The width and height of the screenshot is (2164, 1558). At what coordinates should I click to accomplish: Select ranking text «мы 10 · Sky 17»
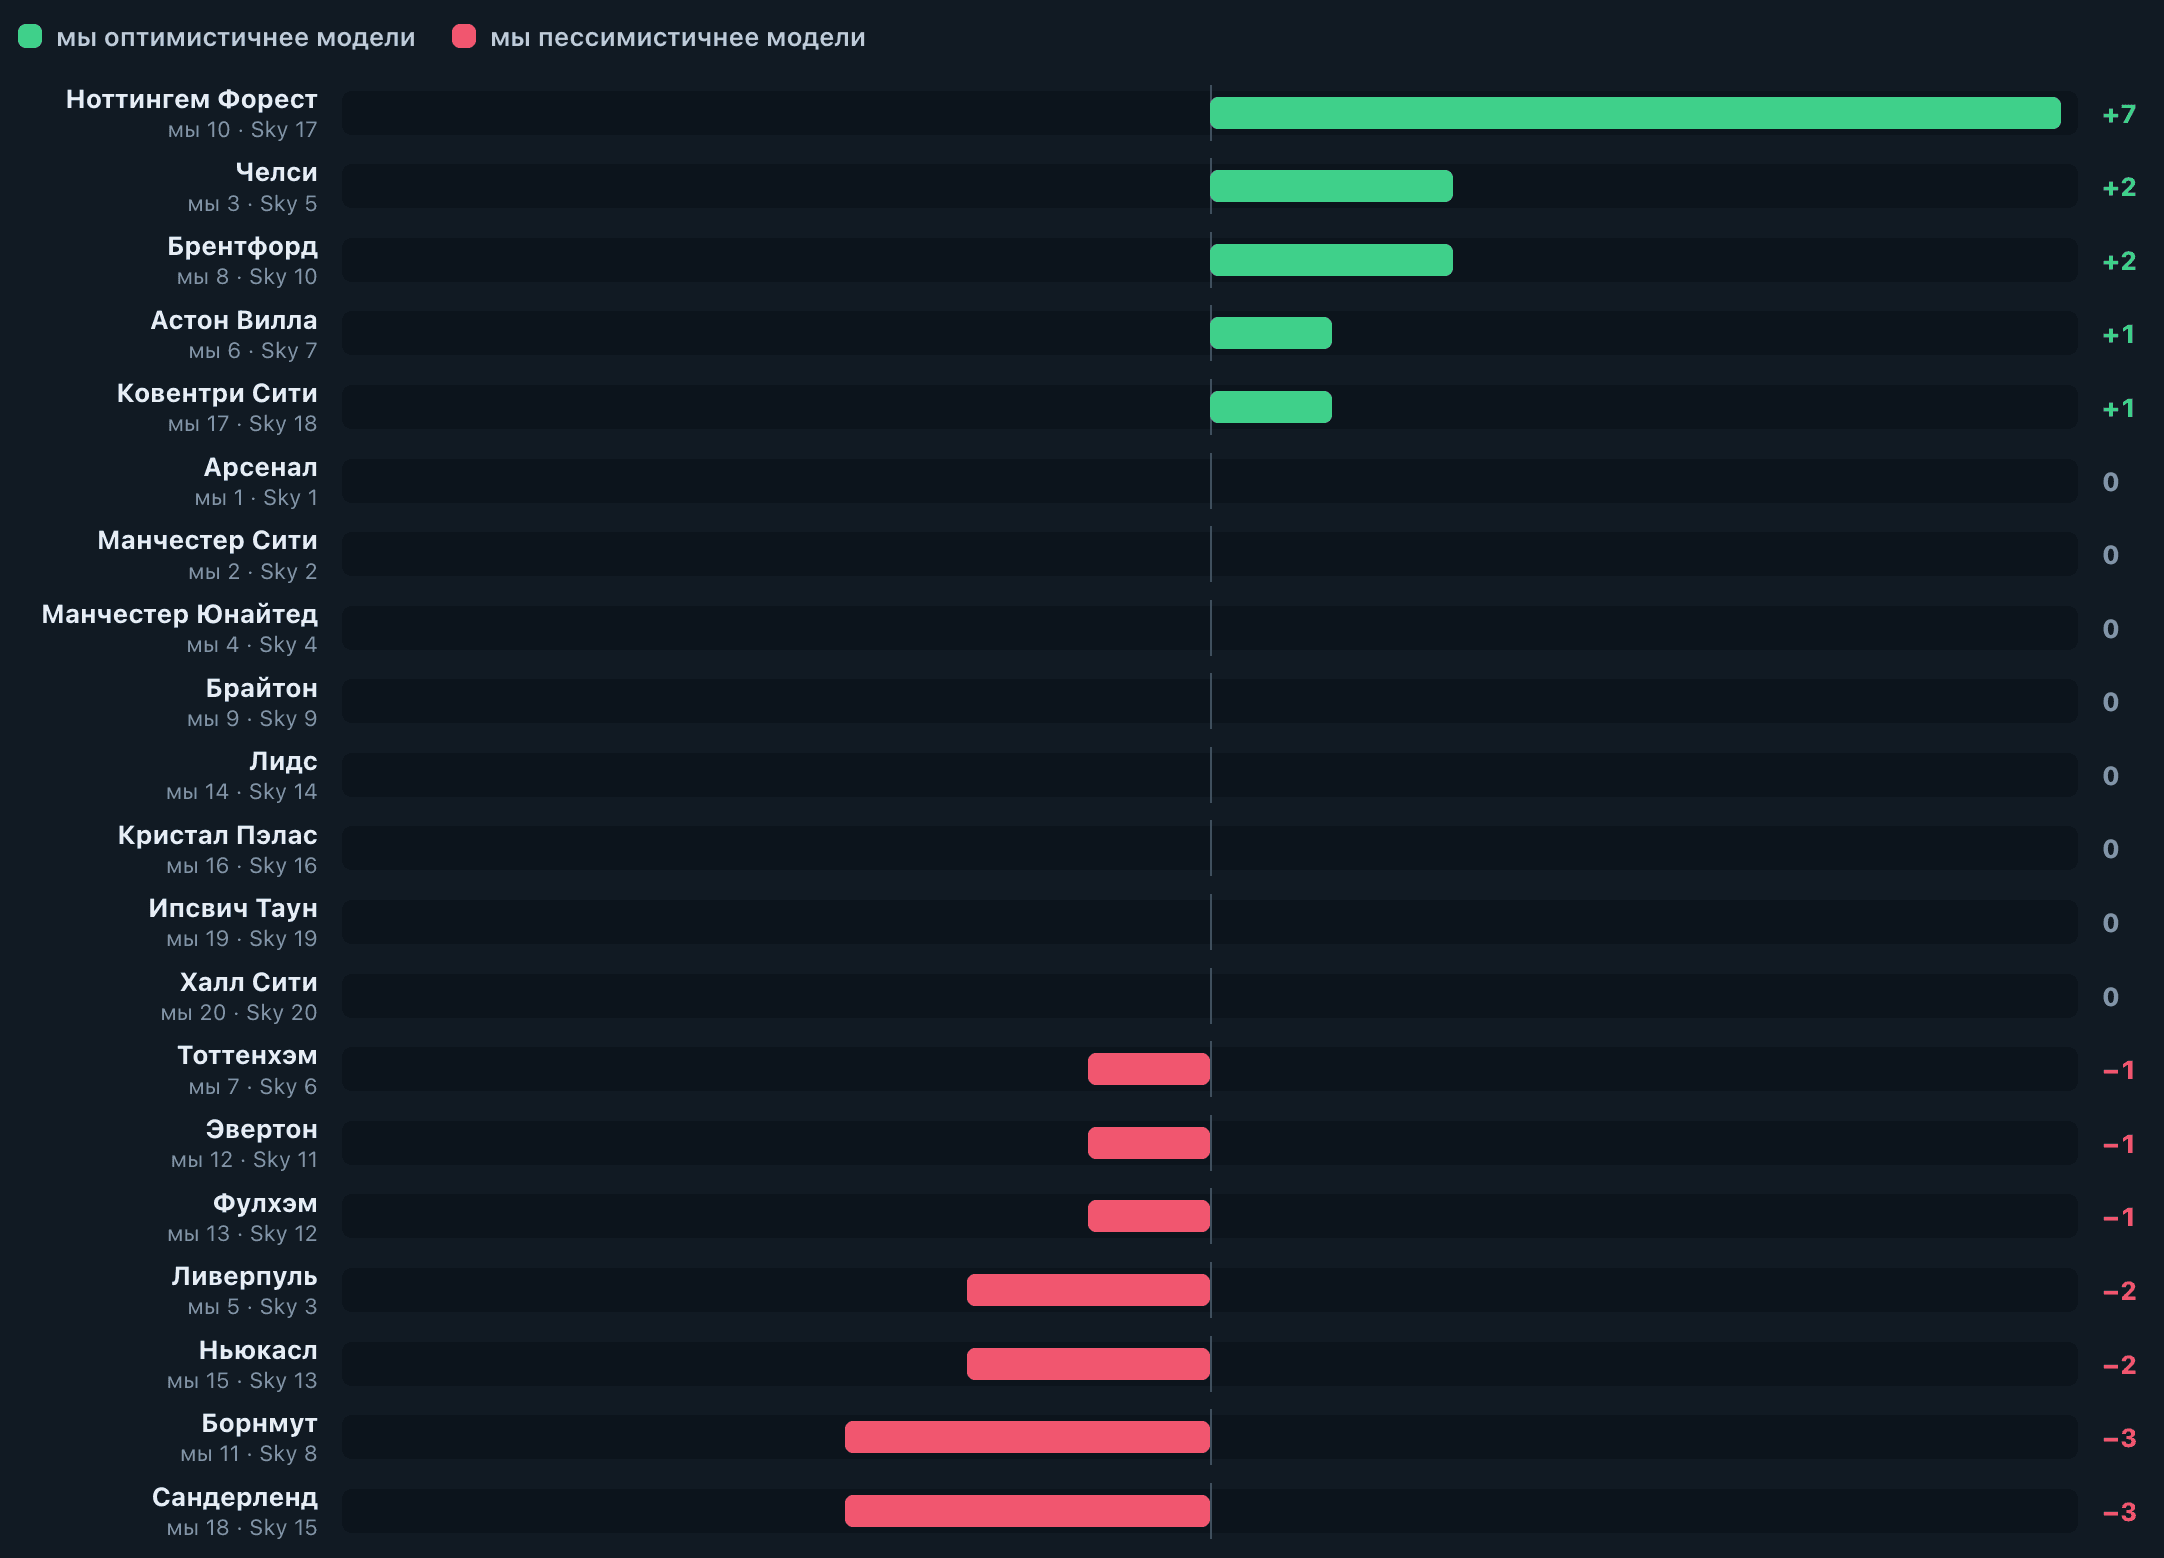(x=242, y=130)
